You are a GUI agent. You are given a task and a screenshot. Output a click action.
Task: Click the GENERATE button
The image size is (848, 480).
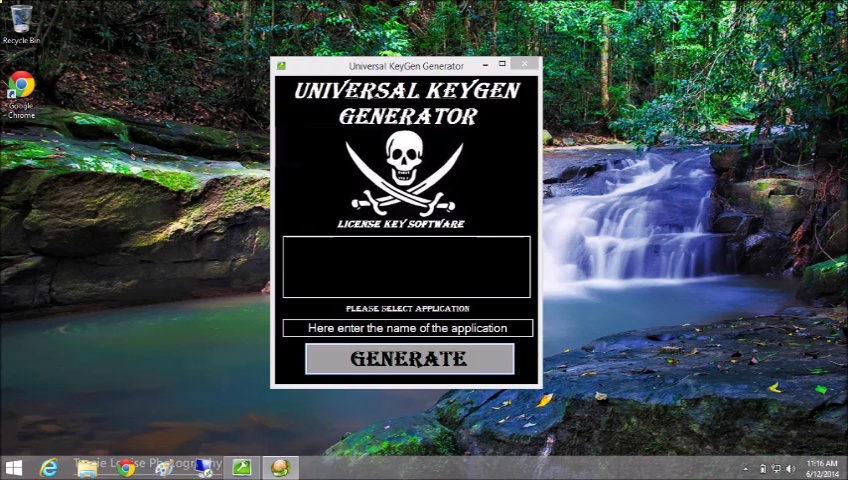pyautogui.click(x=409, y=359)
